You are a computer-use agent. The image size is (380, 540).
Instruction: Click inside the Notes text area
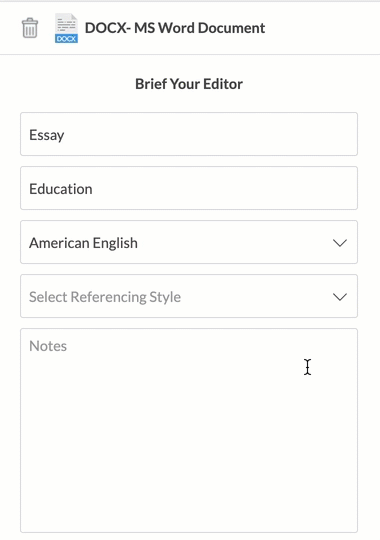click(x=189, y=430)
